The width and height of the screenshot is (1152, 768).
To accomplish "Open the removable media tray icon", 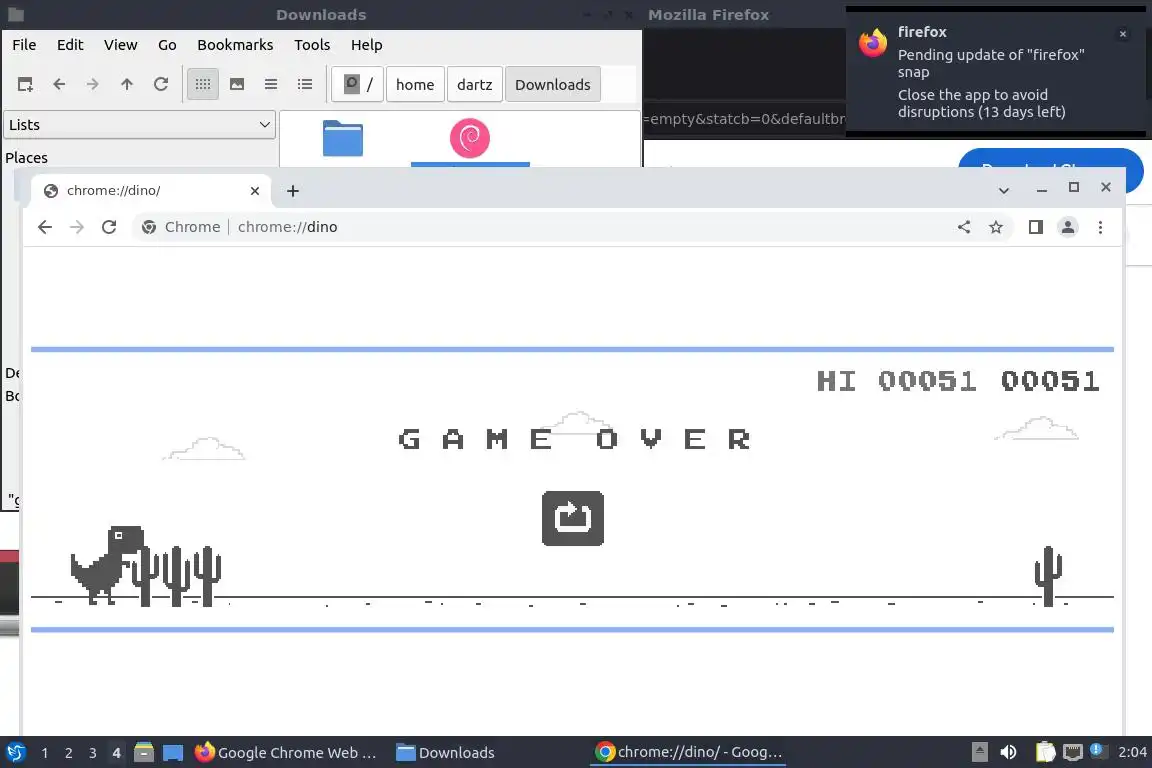I will coord(979,752).
